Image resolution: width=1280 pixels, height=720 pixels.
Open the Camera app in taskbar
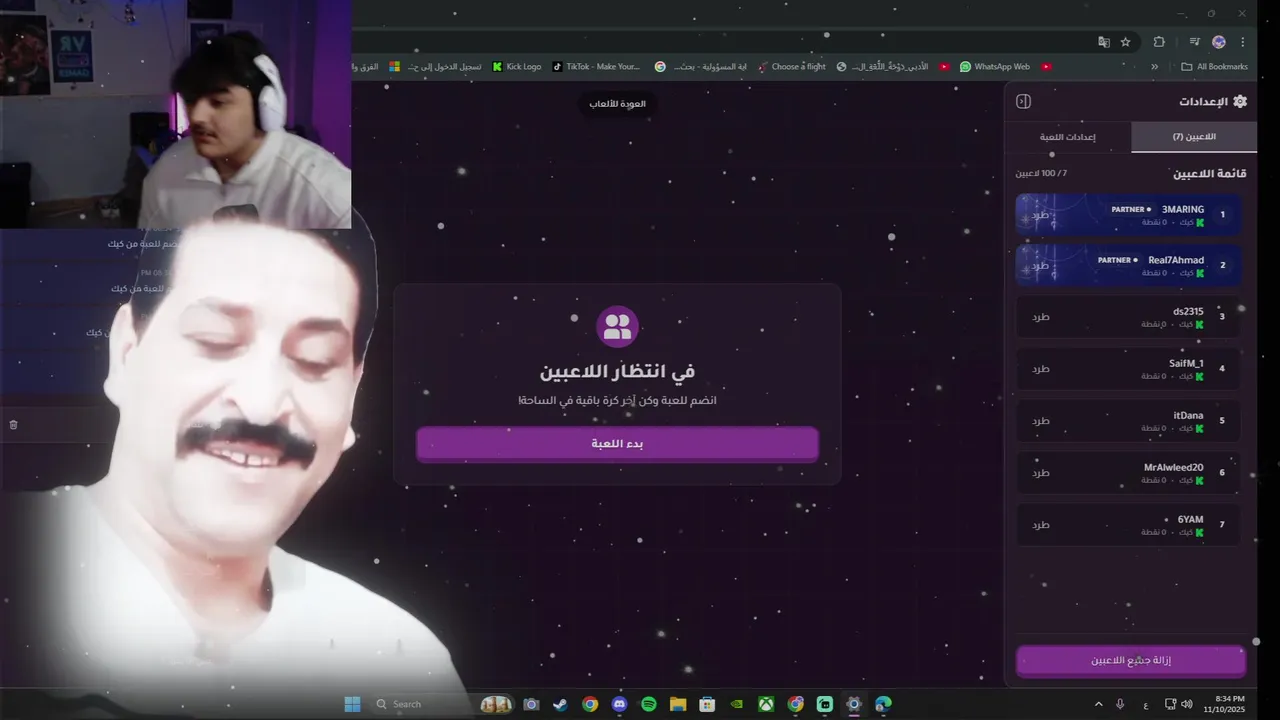[x=531, y=704]
